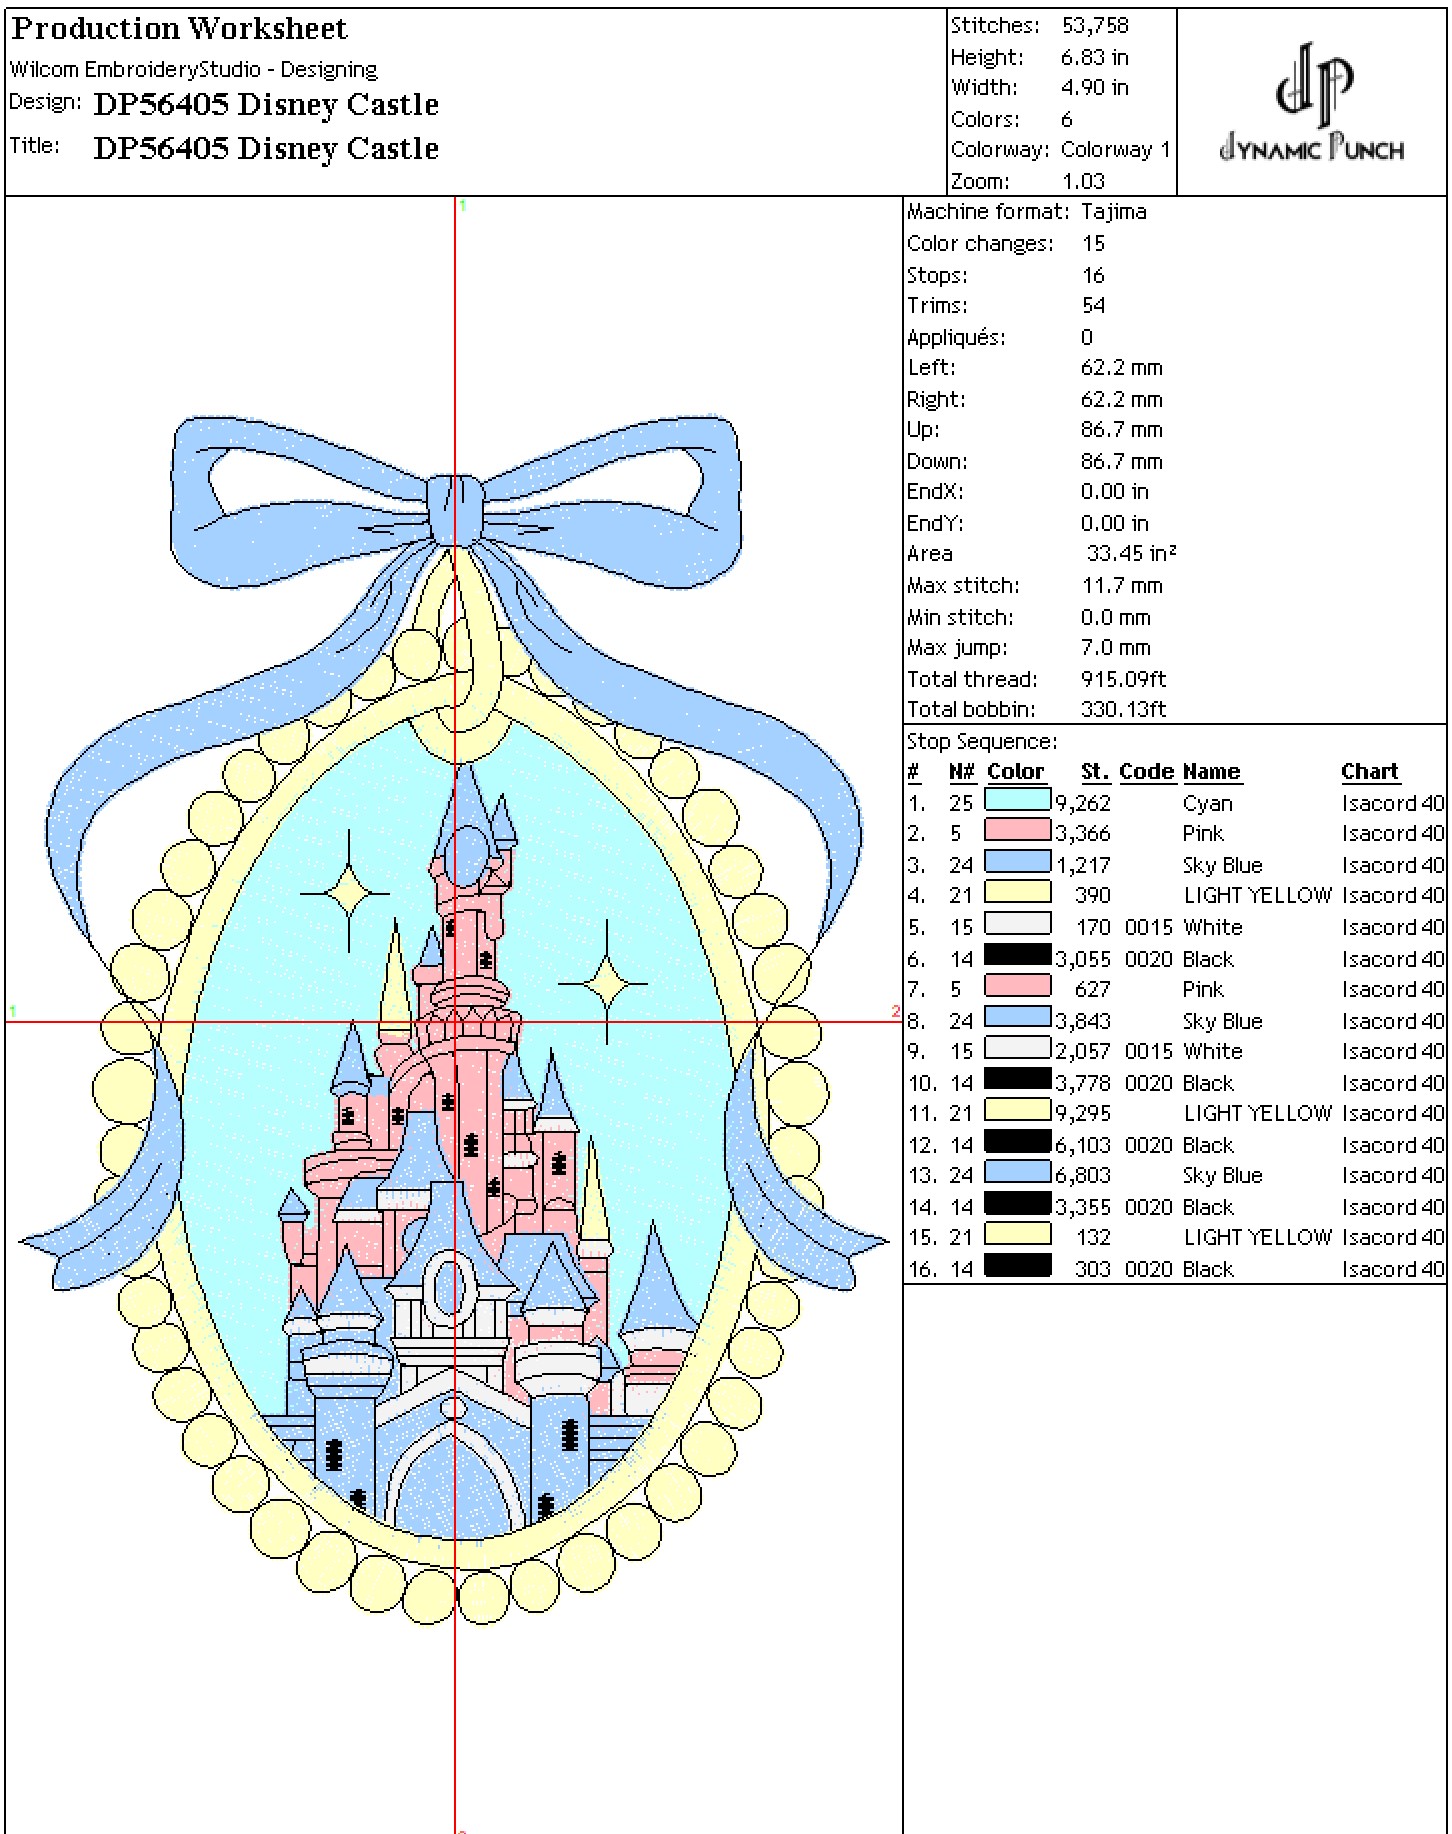
Task: Click stitch count '9,262' in stop 1
Action: click(x=1083, y=802)
